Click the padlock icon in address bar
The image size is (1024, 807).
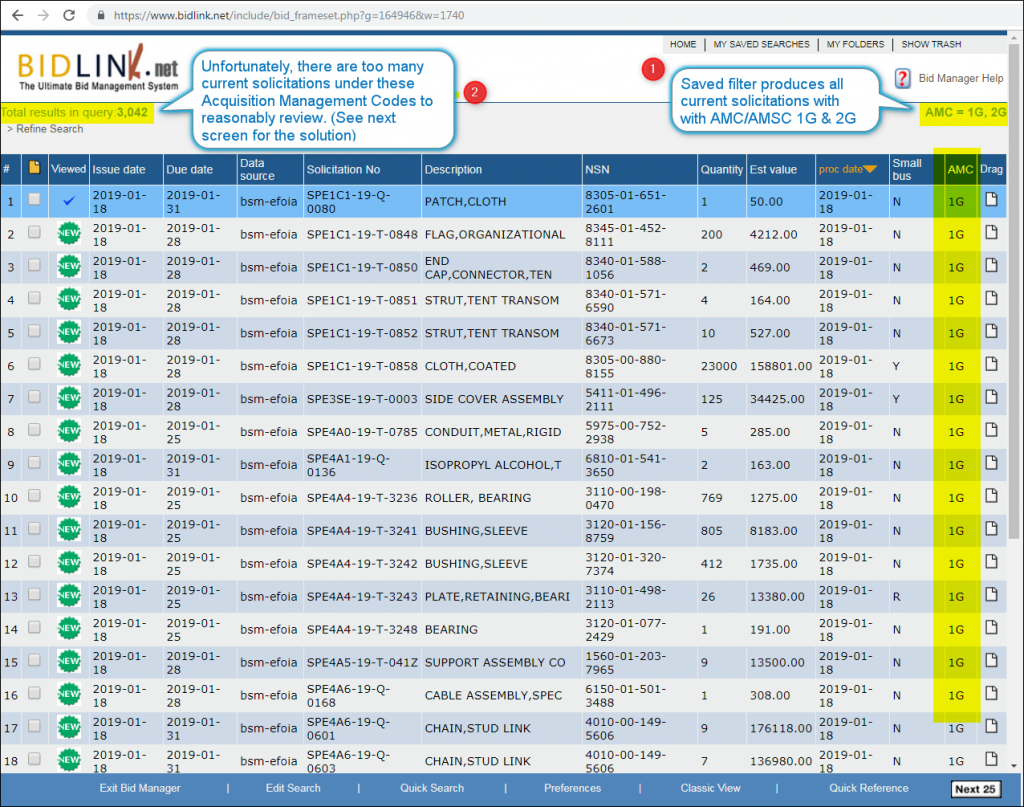coord(101,15)
